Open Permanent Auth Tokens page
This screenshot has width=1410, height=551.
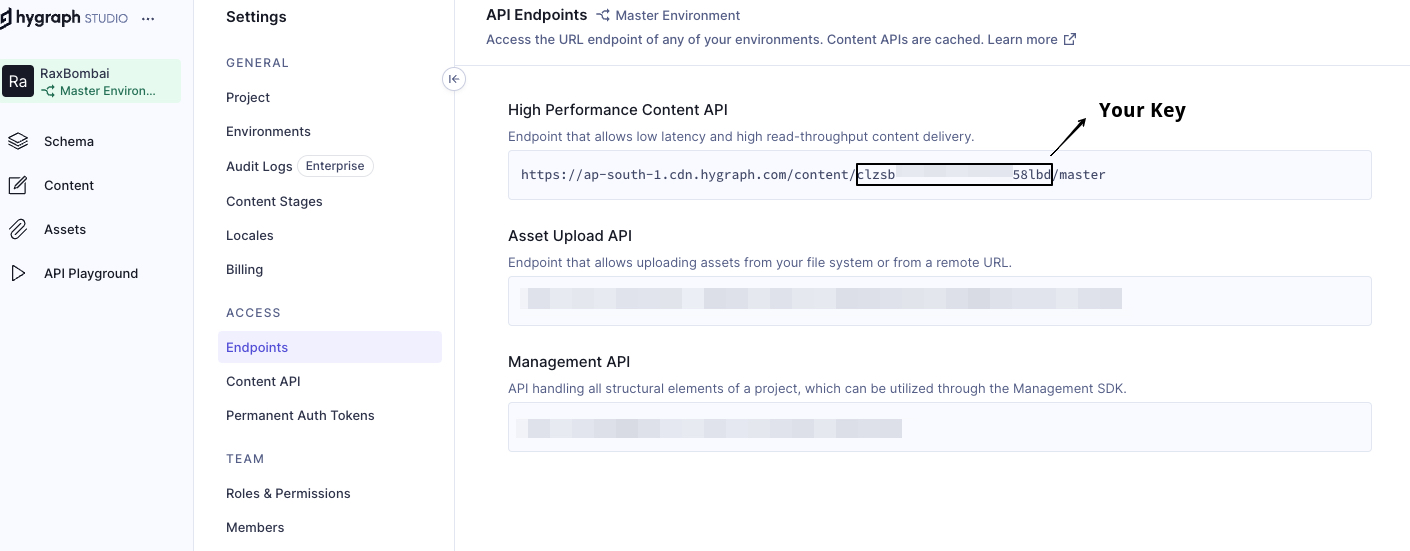tap(300, 415)
